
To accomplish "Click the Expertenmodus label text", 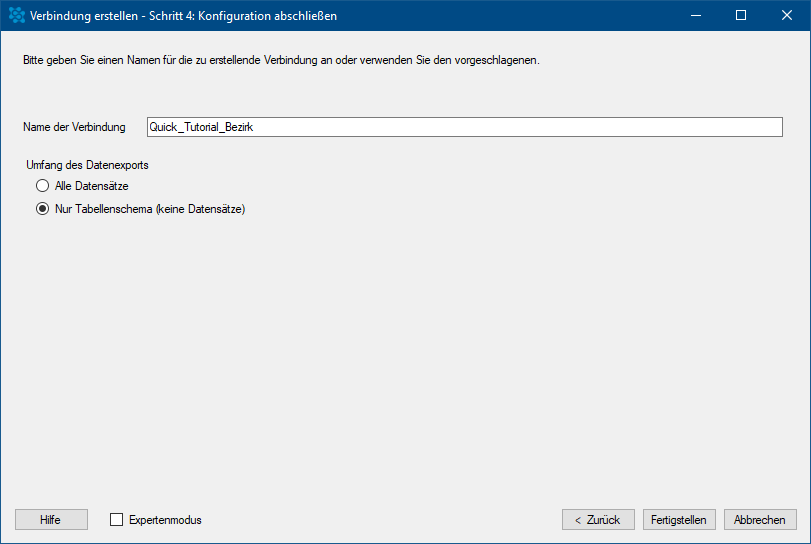I will tap(165, 520).
